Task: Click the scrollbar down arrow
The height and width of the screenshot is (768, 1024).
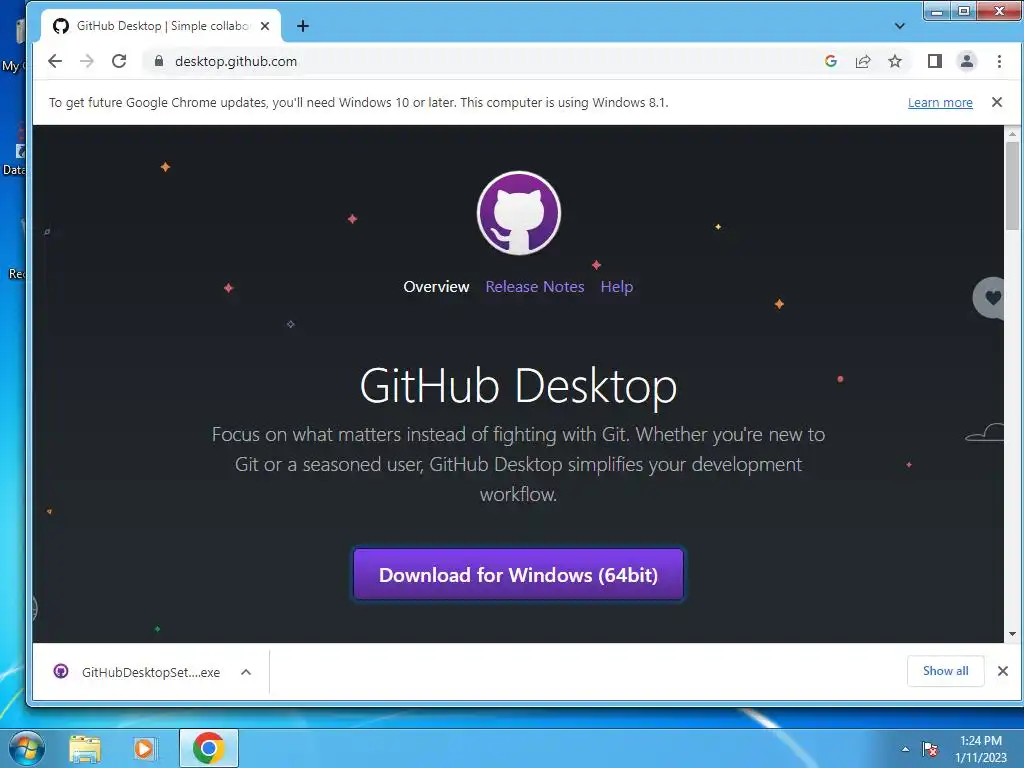Action: click(1012, 633)
